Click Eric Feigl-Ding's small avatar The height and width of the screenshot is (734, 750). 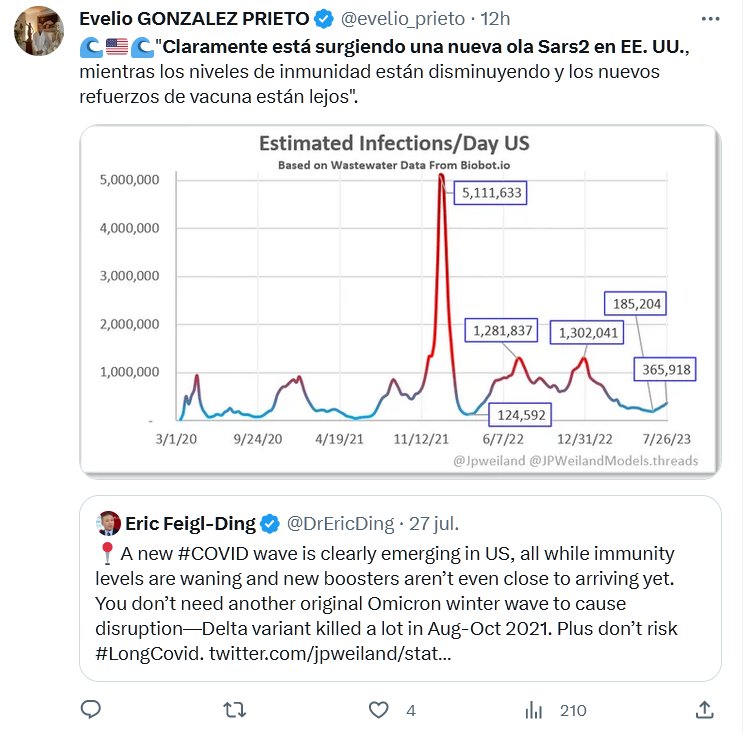click(x=109, y=523)
